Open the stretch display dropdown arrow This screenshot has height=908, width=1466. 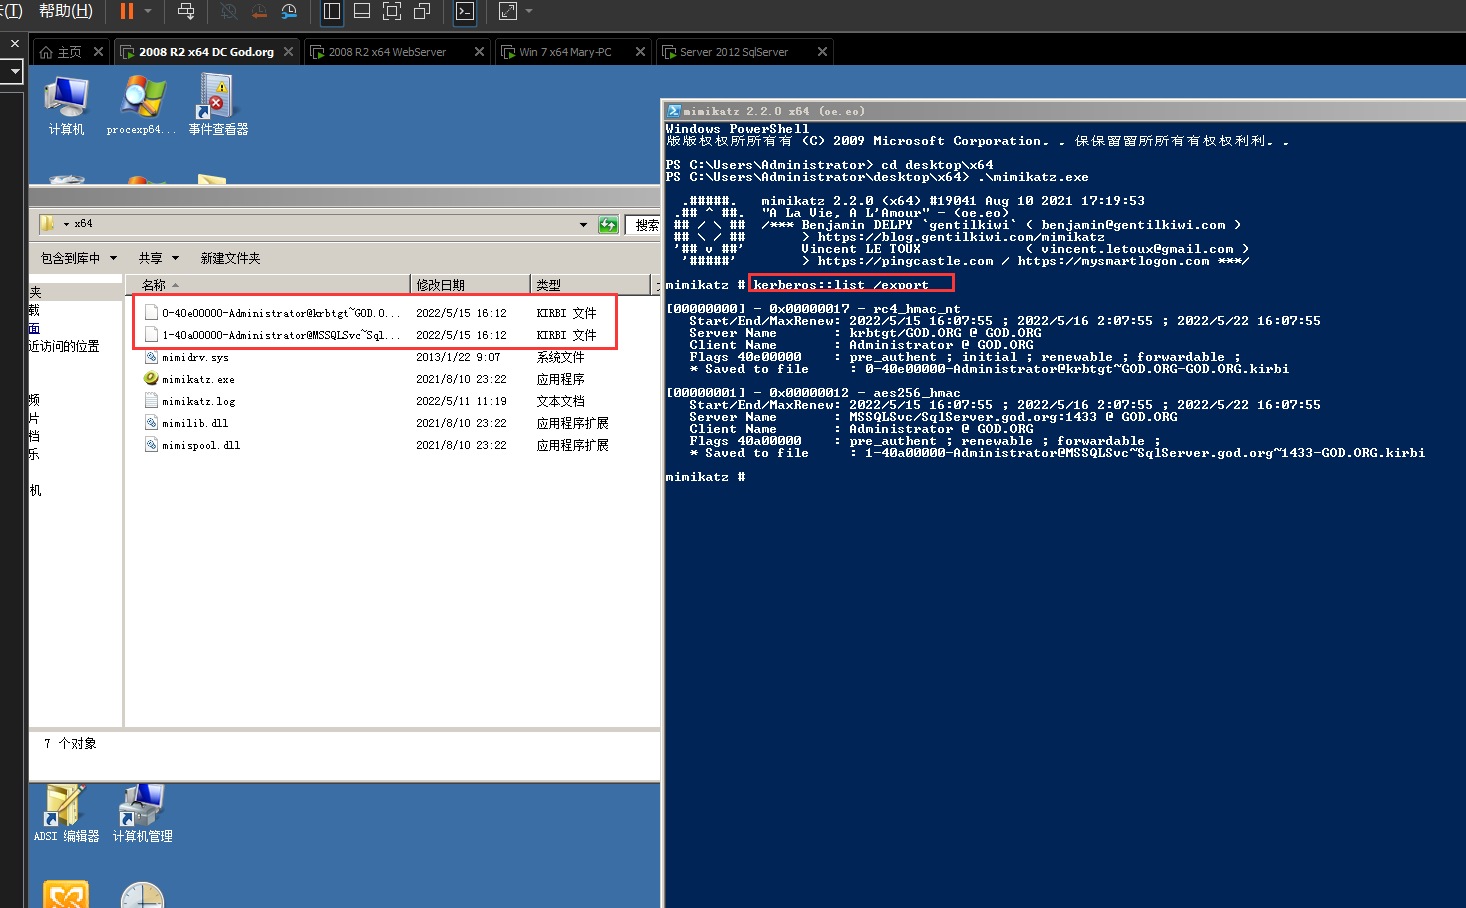pyautogui.click(x=529, y=11)
